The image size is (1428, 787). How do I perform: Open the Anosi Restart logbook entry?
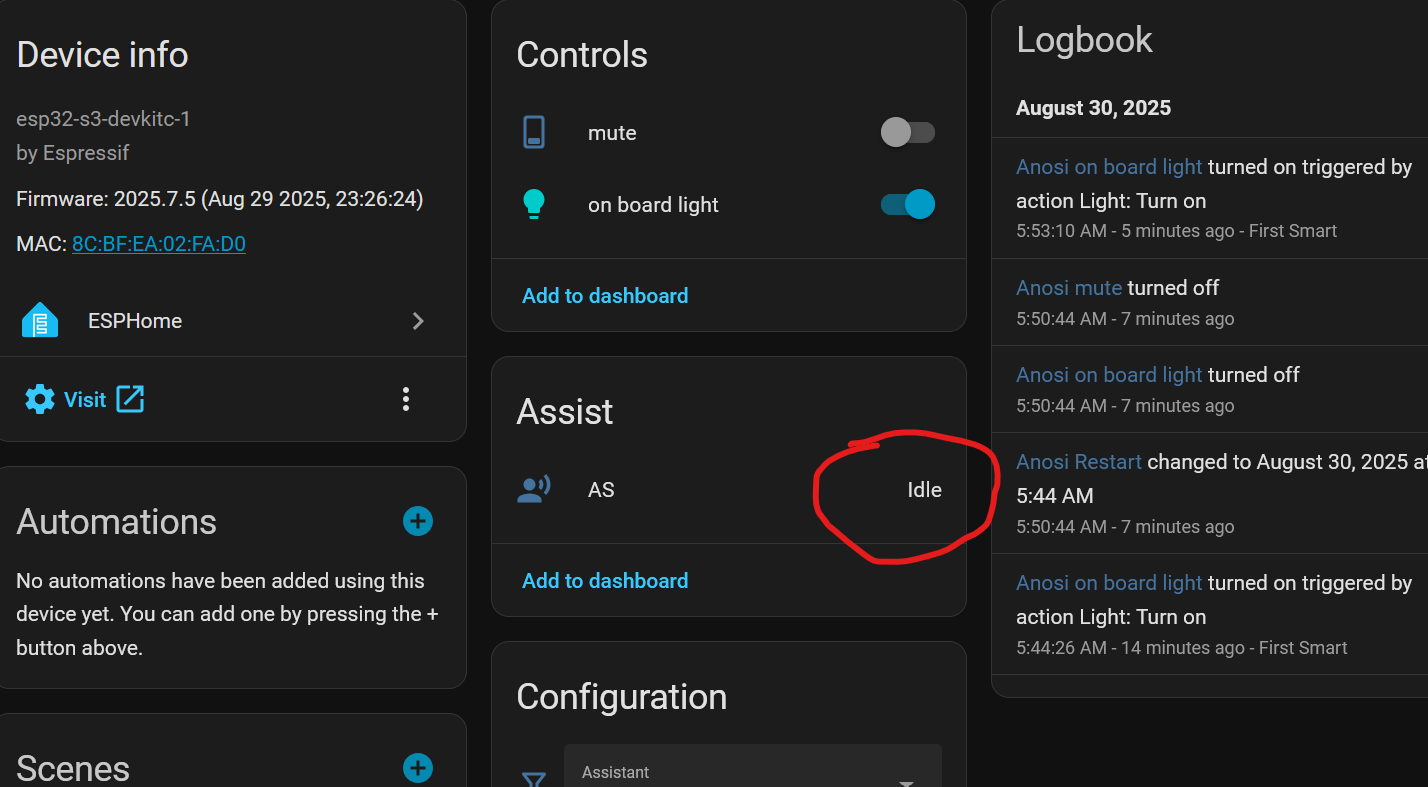pyautogui.click(x=1078, y=462)
